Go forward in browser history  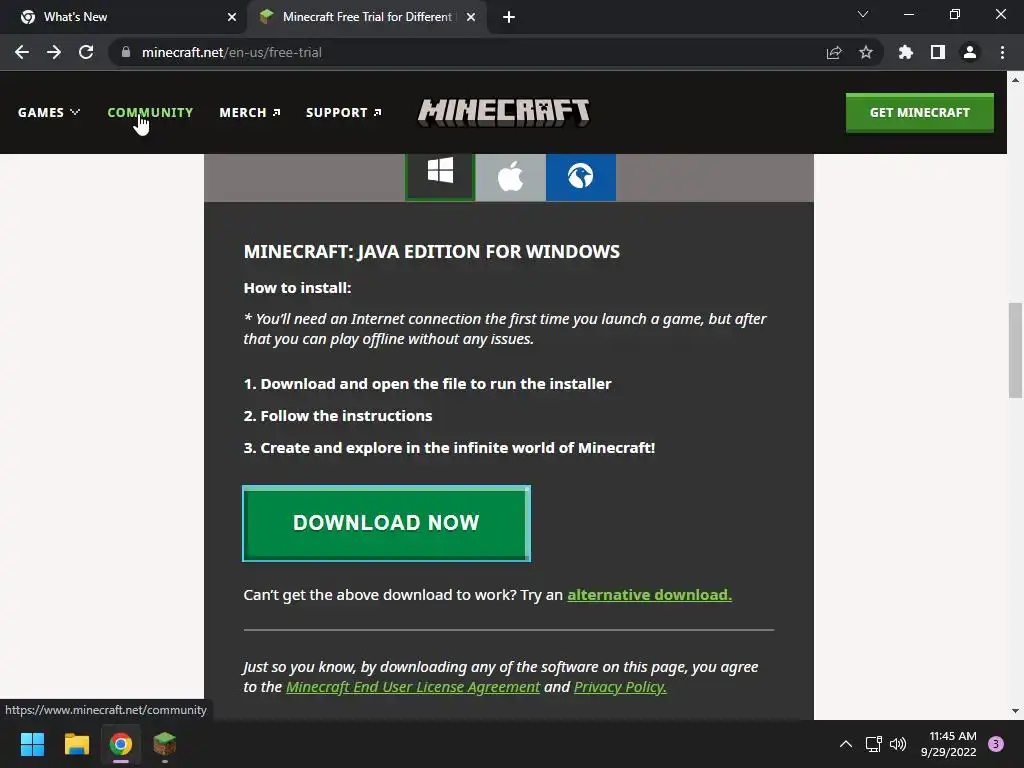54,52
